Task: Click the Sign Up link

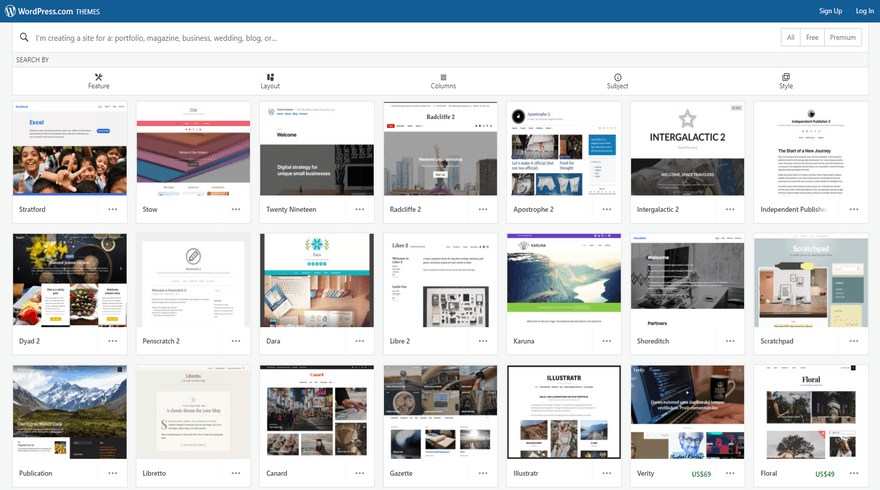Action: [x=830, y=11]
